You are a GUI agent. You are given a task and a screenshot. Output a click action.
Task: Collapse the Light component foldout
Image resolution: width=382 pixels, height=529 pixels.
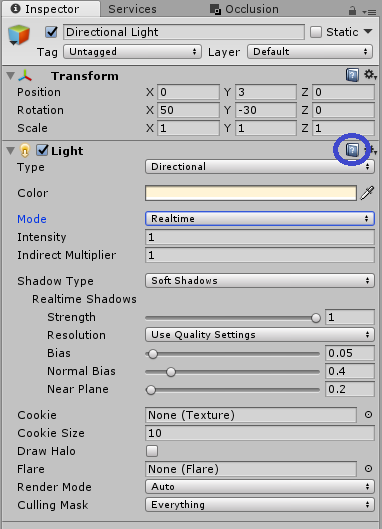point(10,150)
